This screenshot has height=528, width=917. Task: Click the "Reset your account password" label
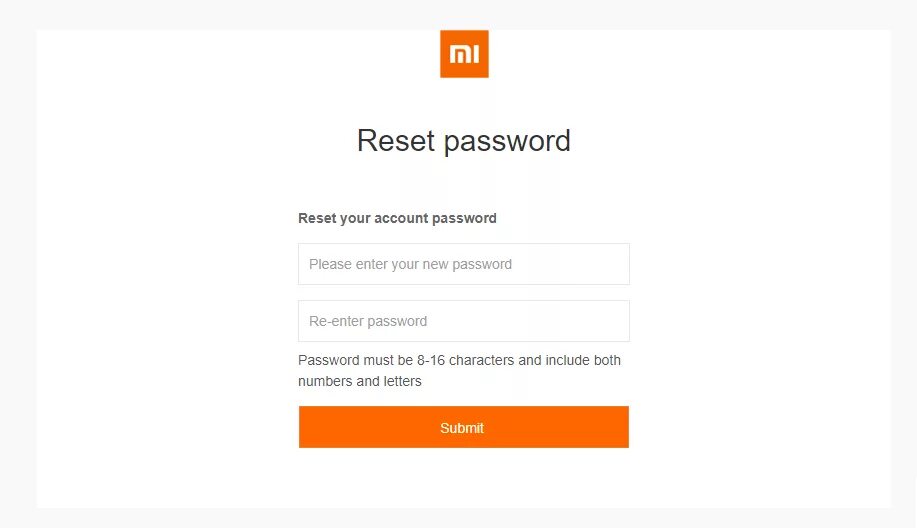point(397,218)
